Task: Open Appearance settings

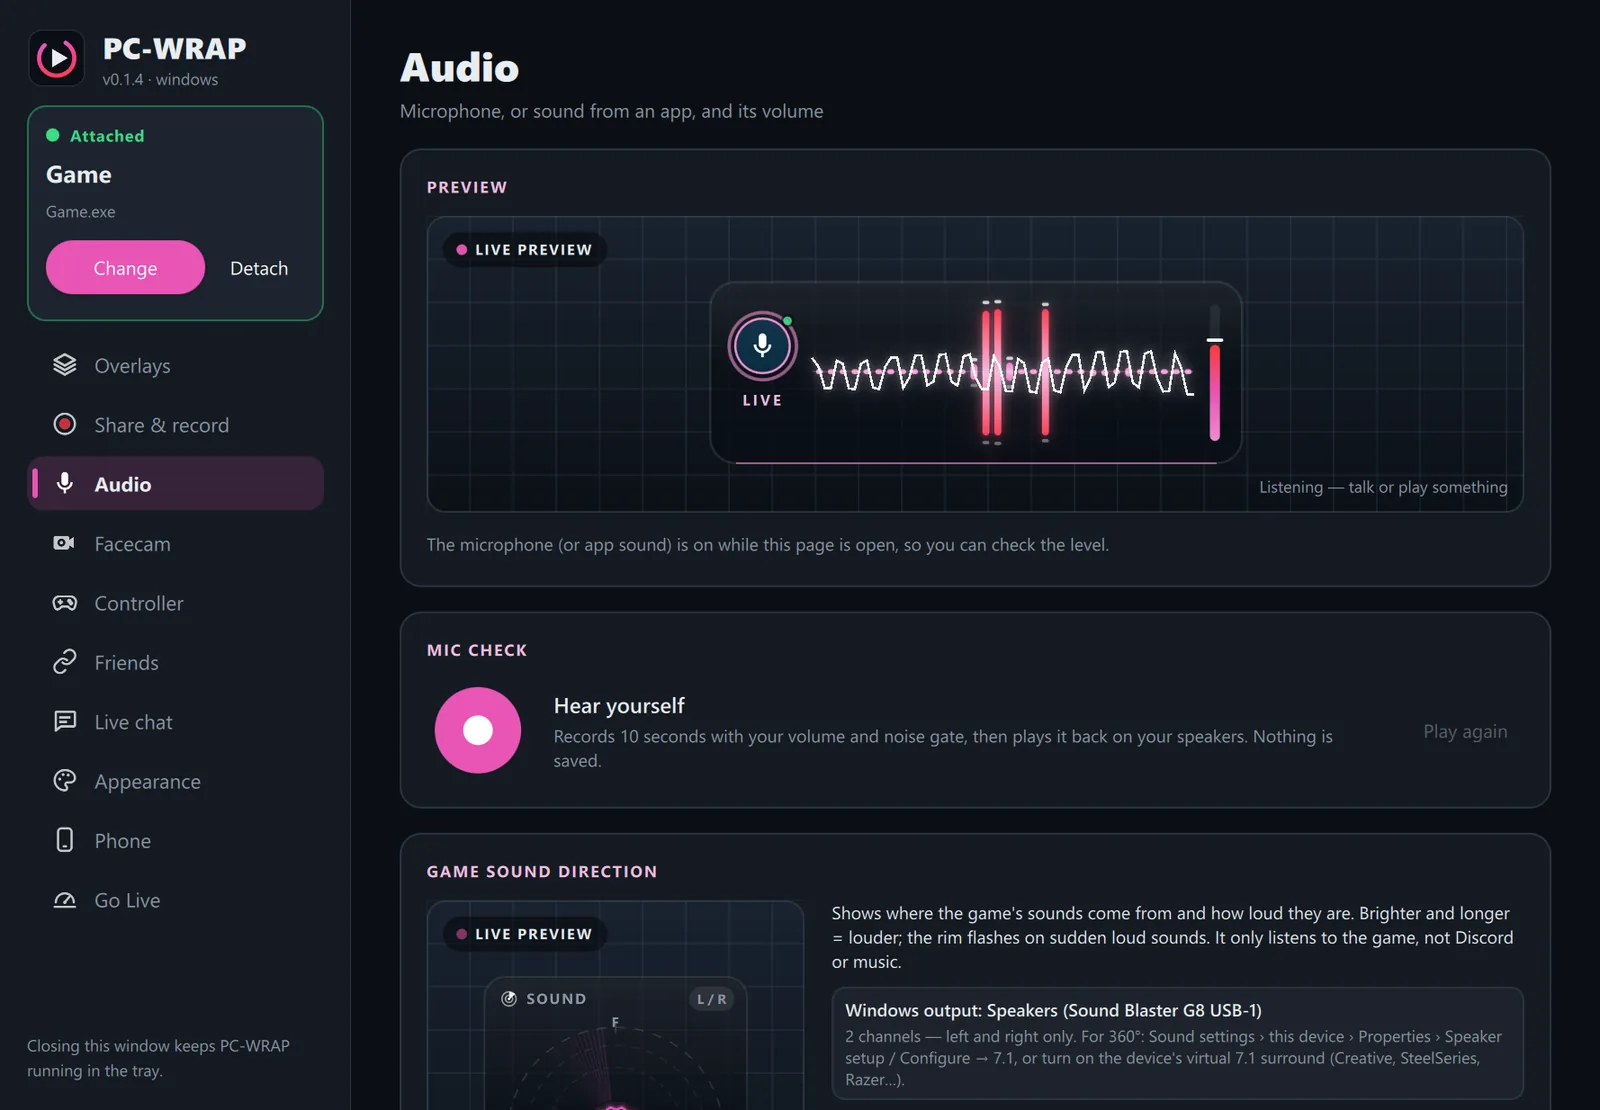Action: pos(175,781)
